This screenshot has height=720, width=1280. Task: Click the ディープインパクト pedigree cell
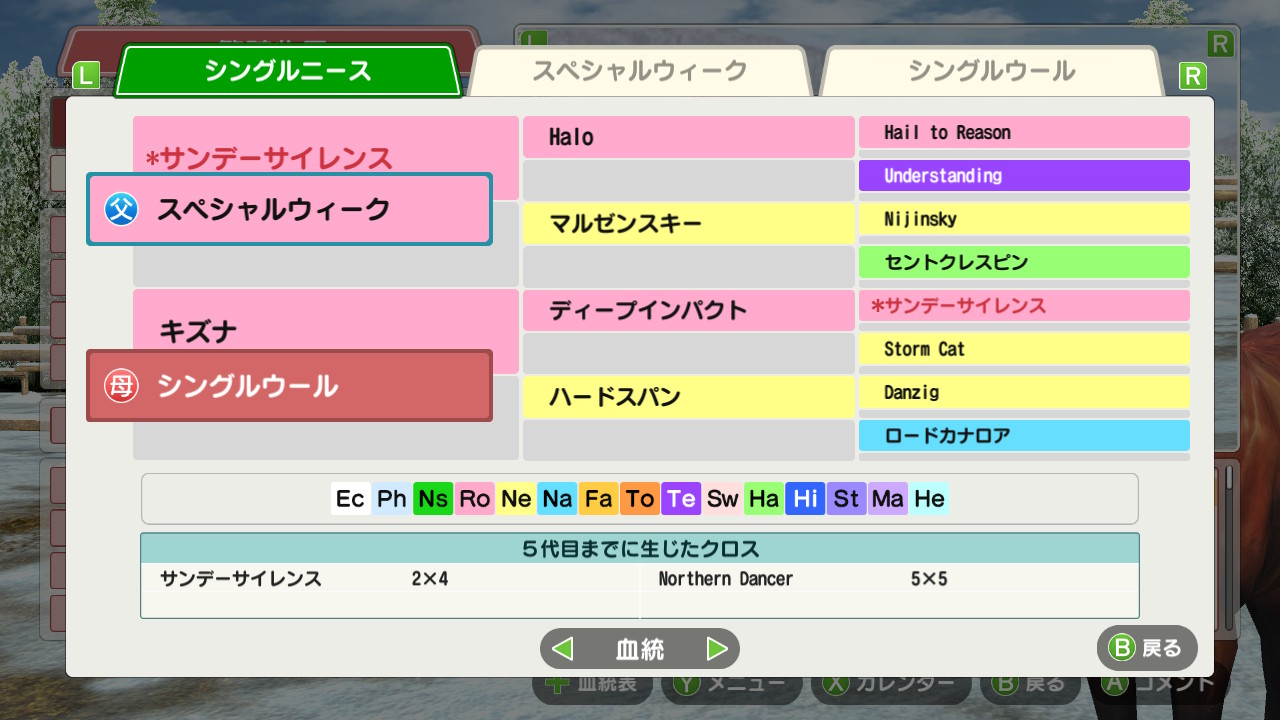[688, 310]
